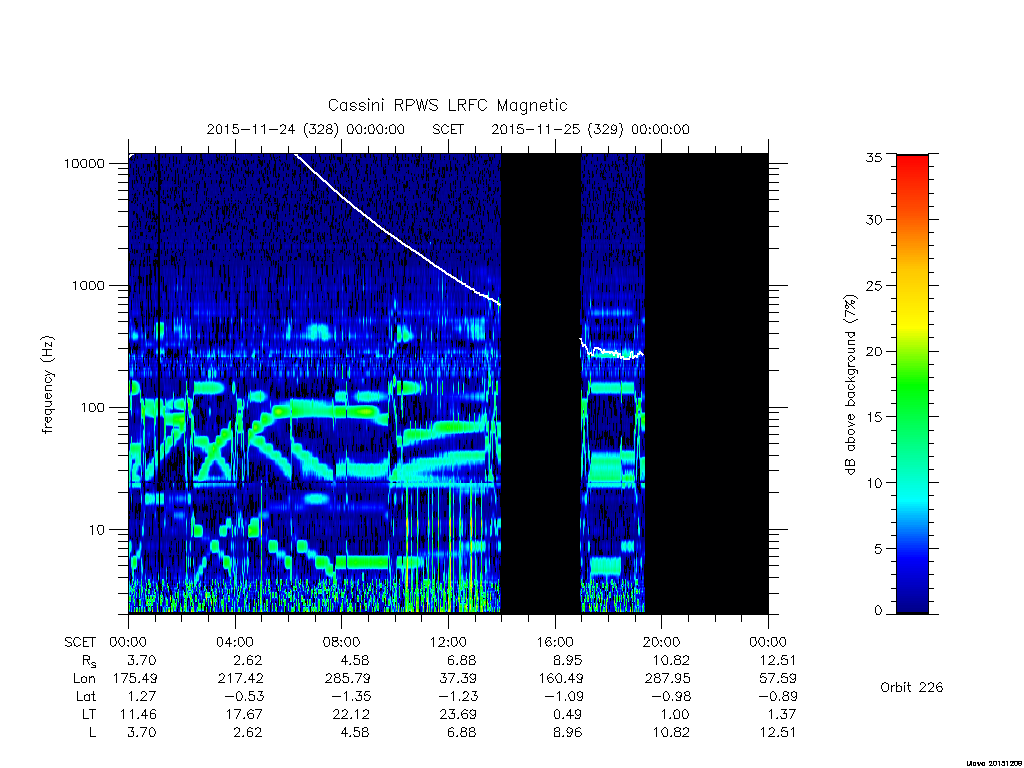Click the SCET row header label

[80, 642]
